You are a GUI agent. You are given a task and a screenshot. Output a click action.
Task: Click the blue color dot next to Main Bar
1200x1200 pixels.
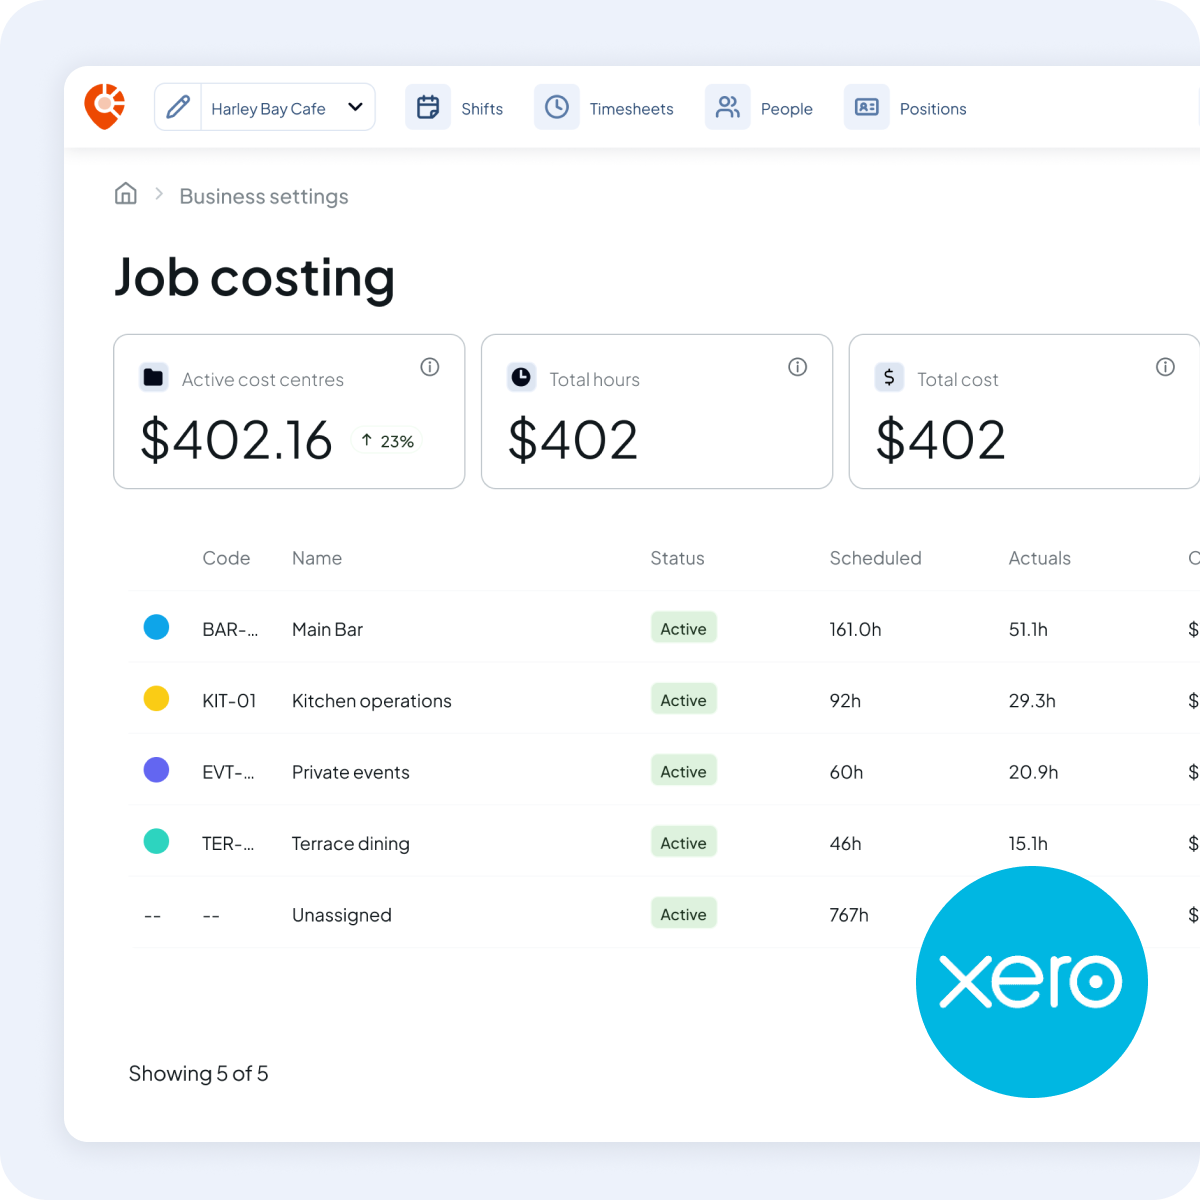pyautogui.click(x=157, y=627)
